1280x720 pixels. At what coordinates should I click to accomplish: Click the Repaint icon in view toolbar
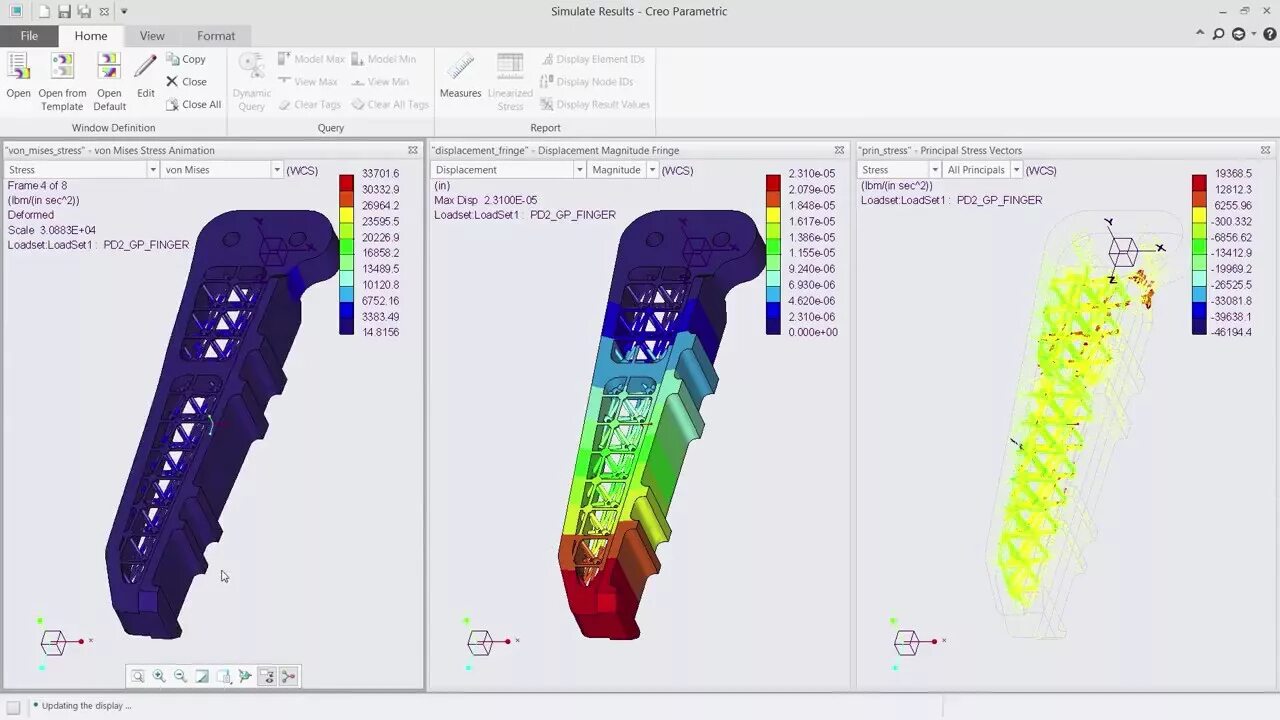(202, 676)
